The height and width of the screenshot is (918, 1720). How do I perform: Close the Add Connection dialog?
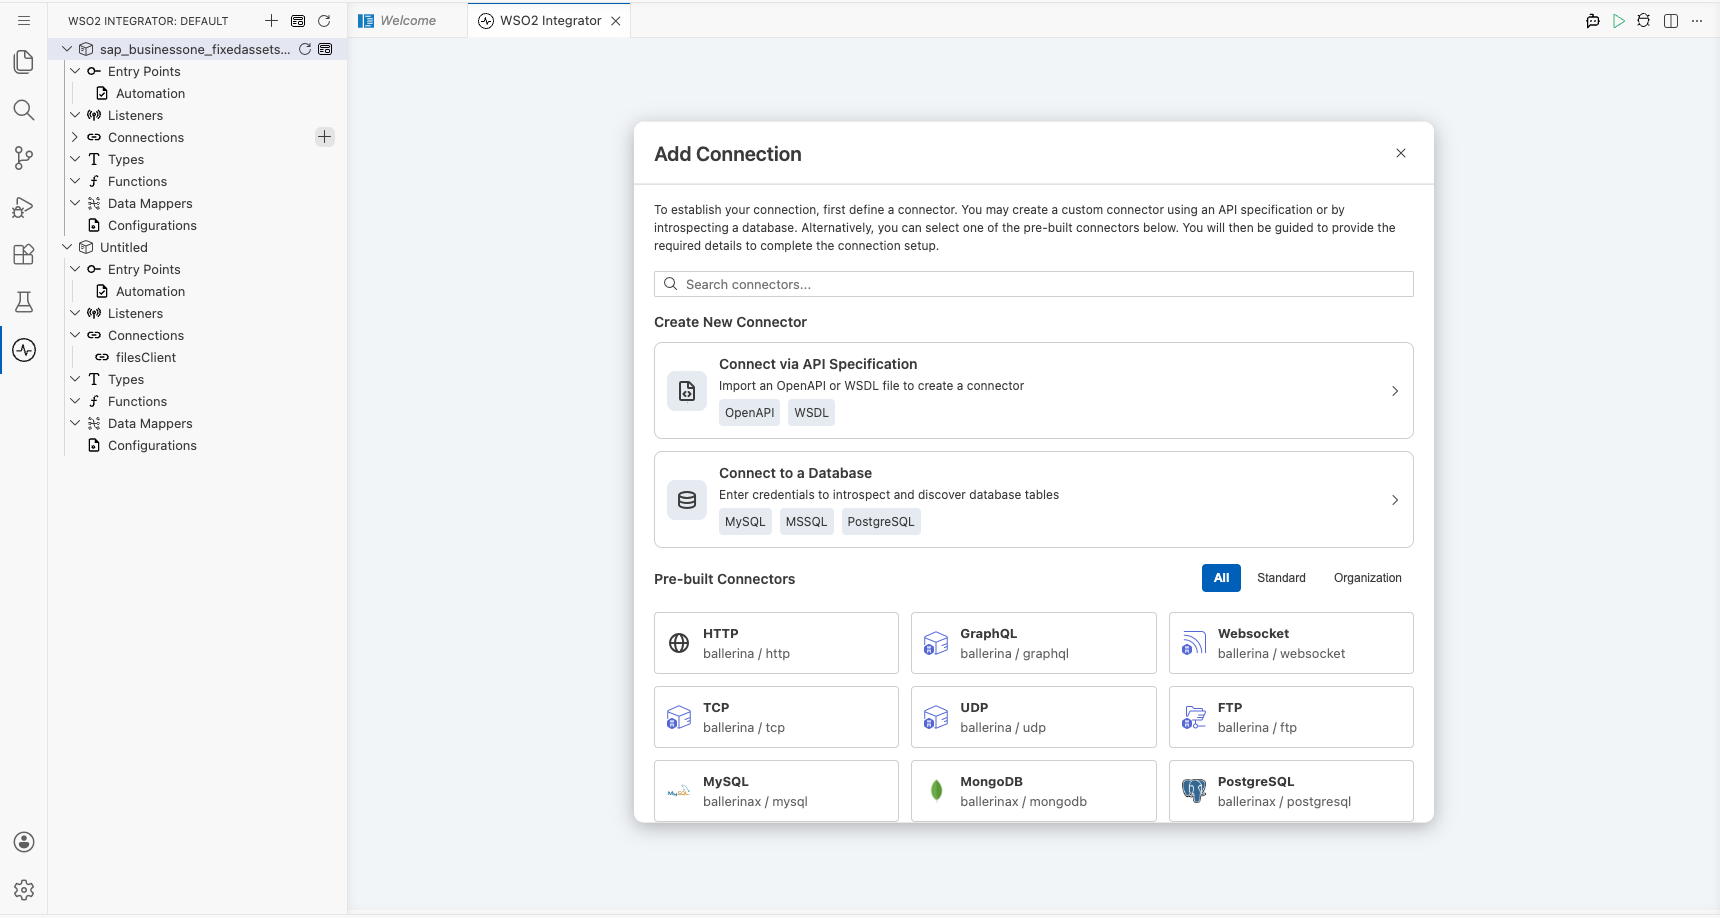click(x=1401, y=153)
